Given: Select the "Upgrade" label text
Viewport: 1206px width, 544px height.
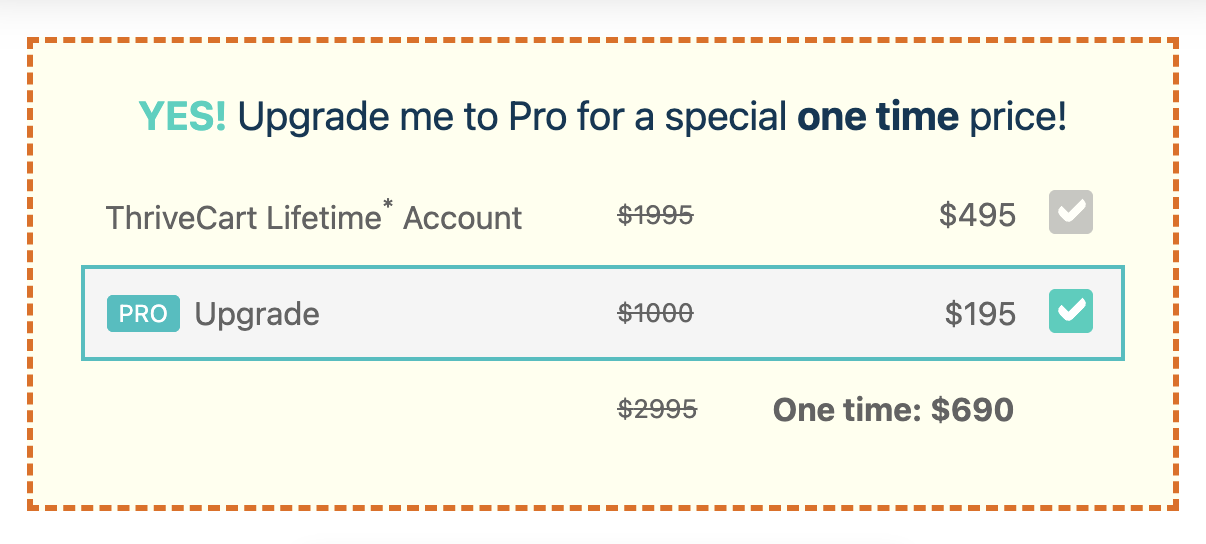Looking at the screenshot, I should click(x=257, y=315).
